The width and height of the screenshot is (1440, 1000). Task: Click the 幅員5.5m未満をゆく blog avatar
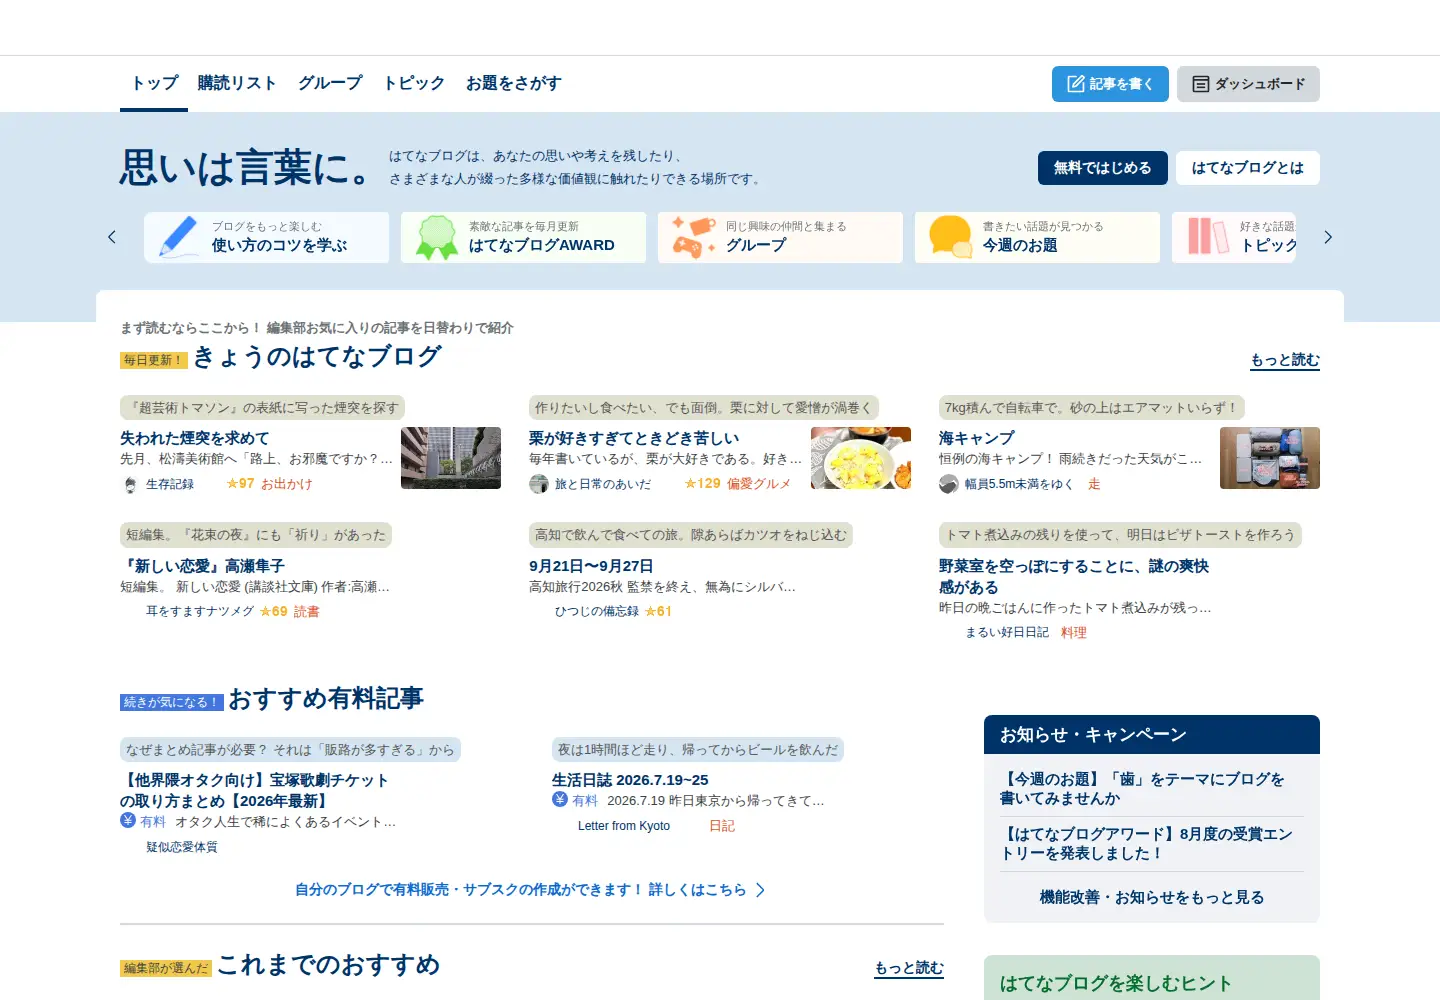(x=949, y=484)
